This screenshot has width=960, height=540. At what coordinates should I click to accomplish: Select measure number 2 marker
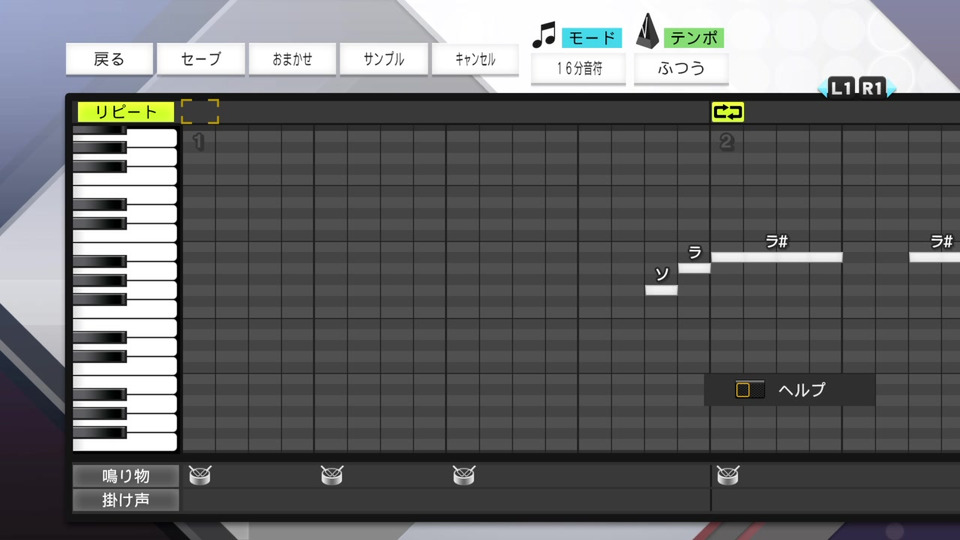[x=726, y=141]
